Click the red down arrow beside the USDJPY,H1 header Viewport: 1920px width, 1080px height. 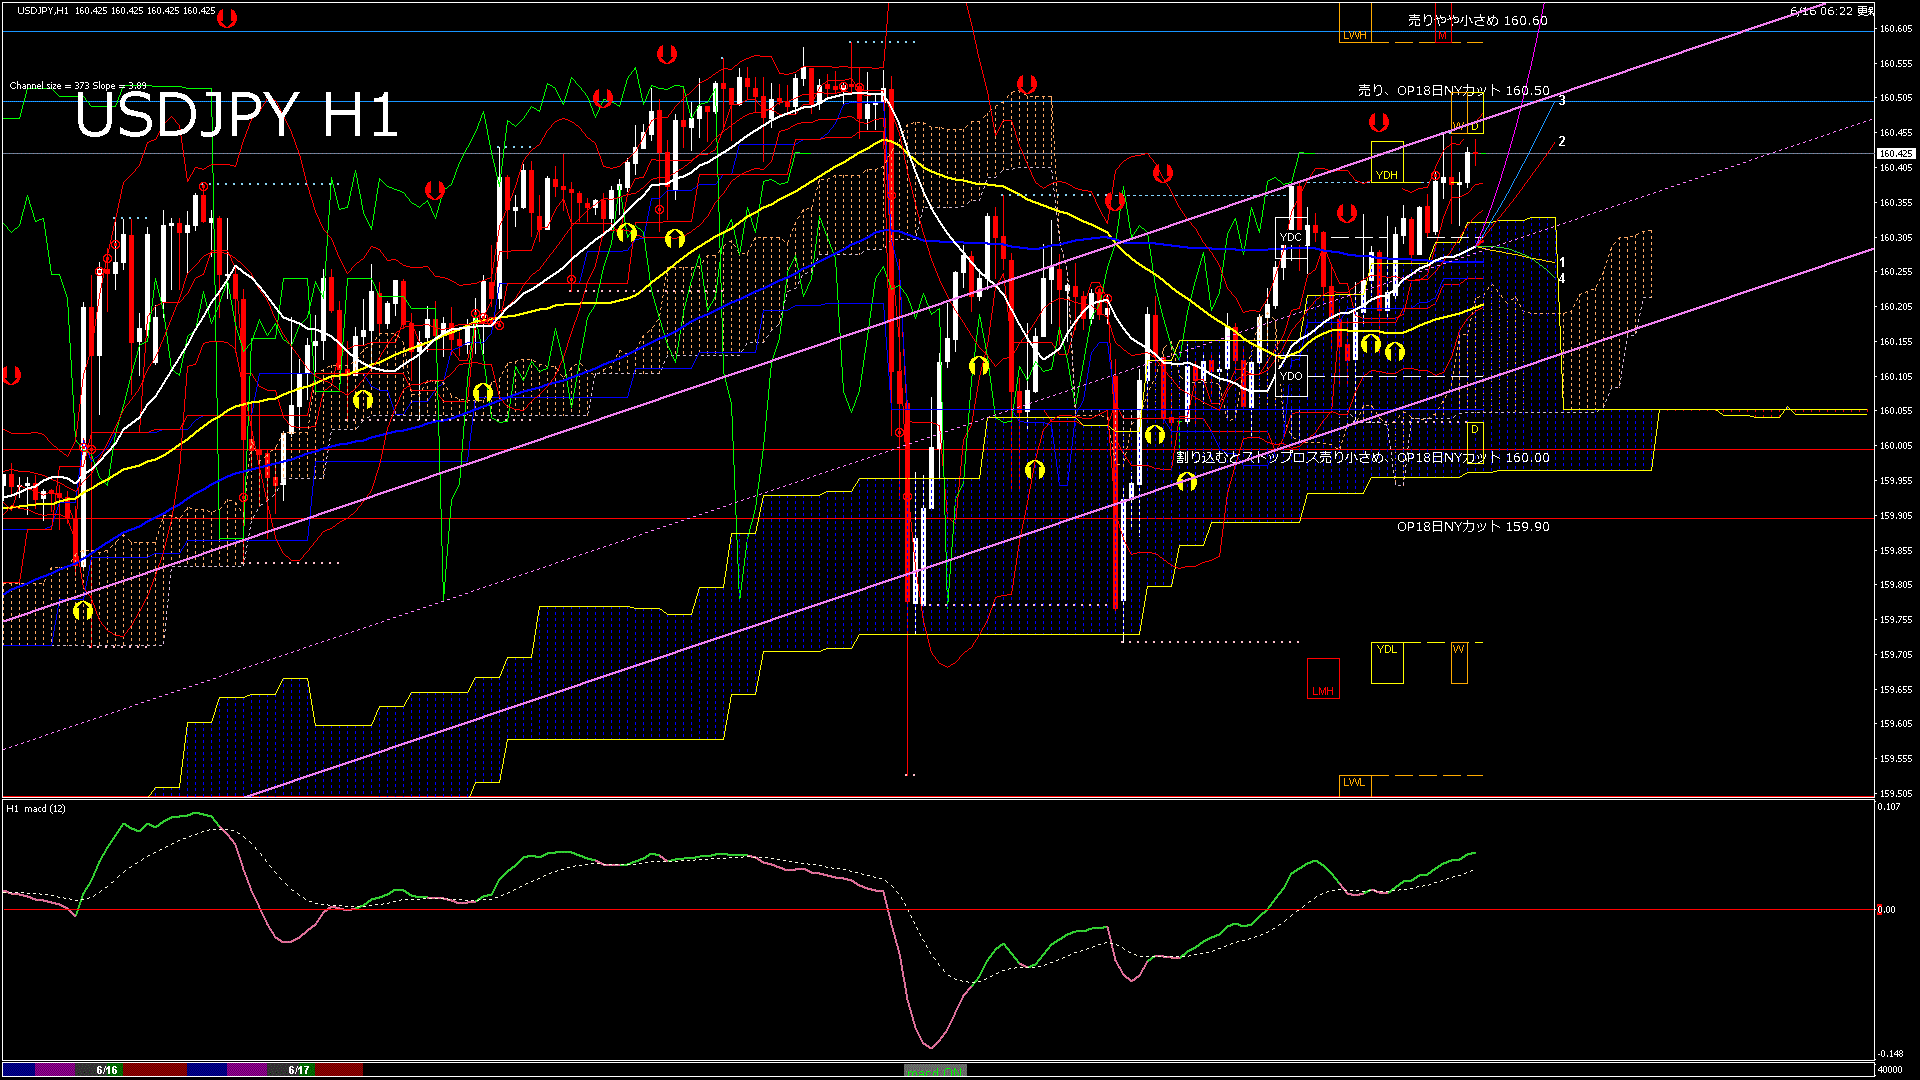[x=227, y=18]
